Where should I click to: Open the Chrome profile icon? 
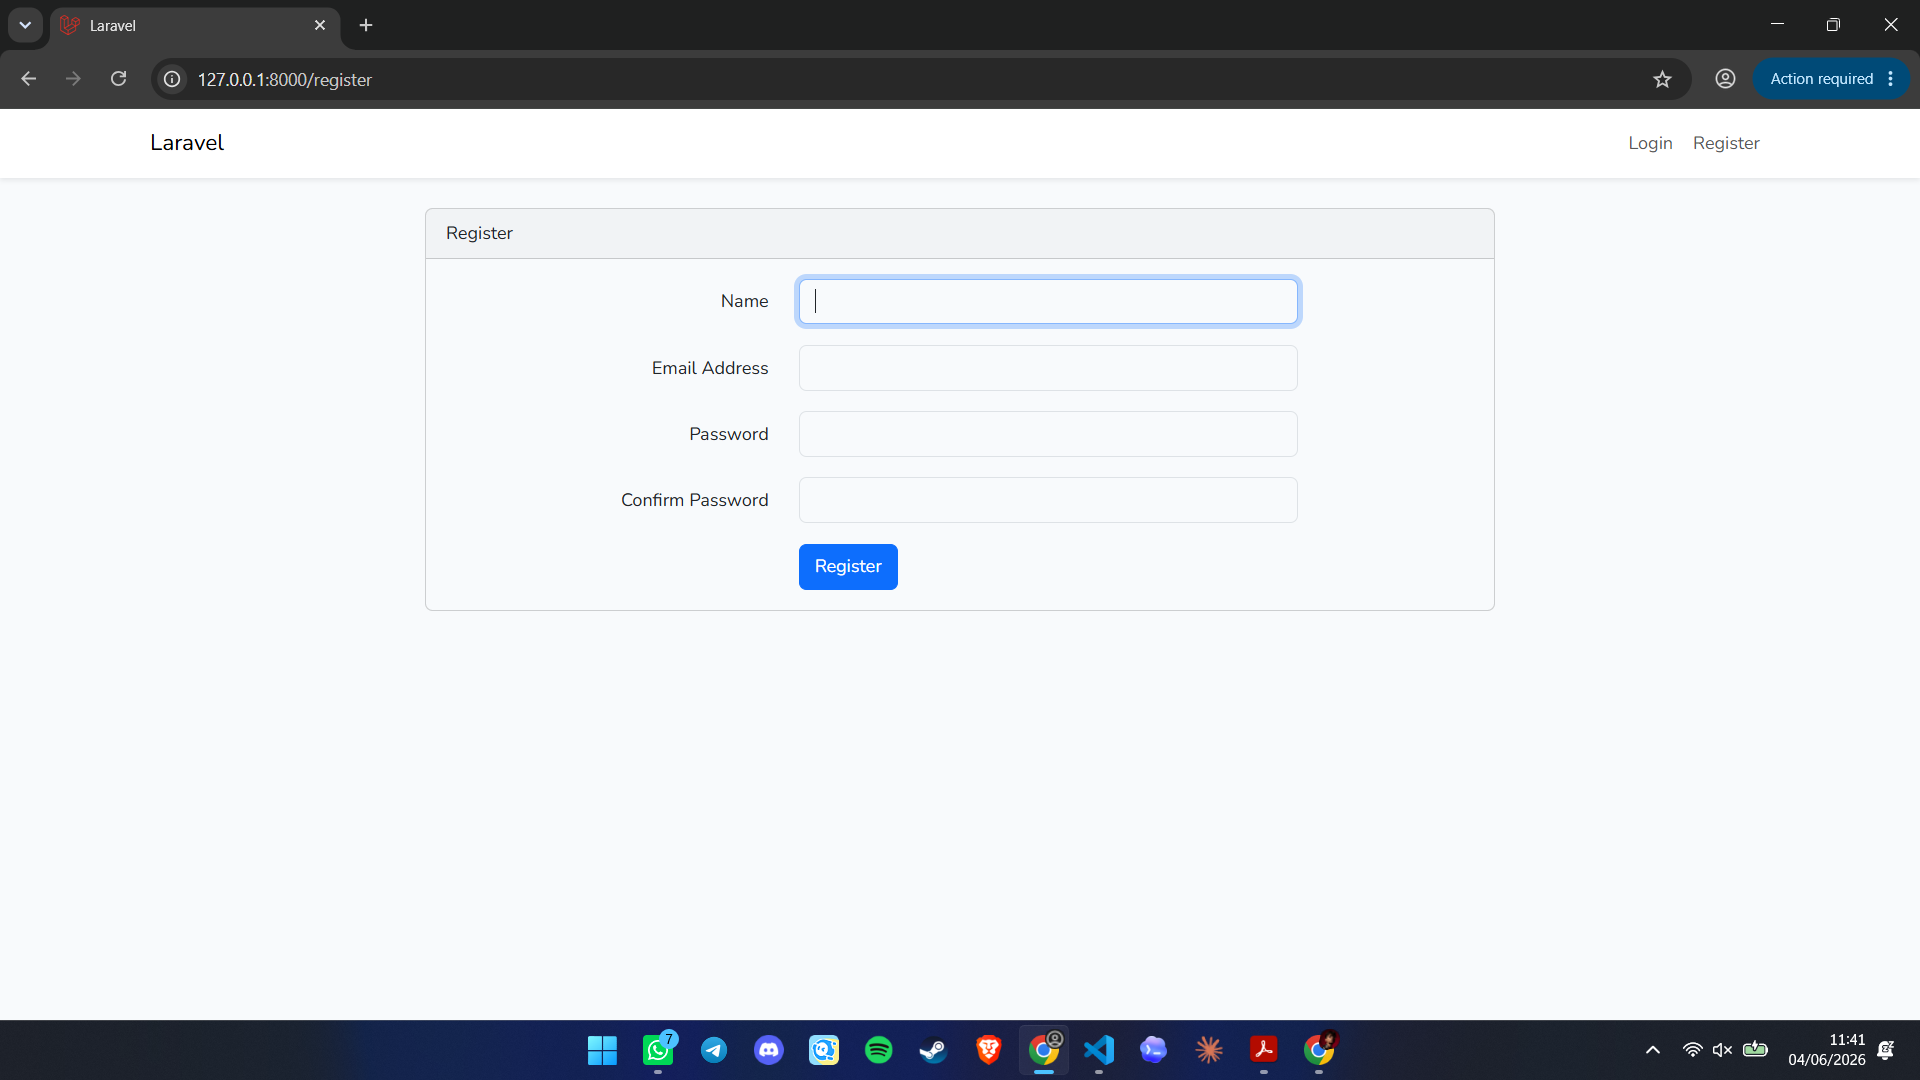pos(1725,79)
